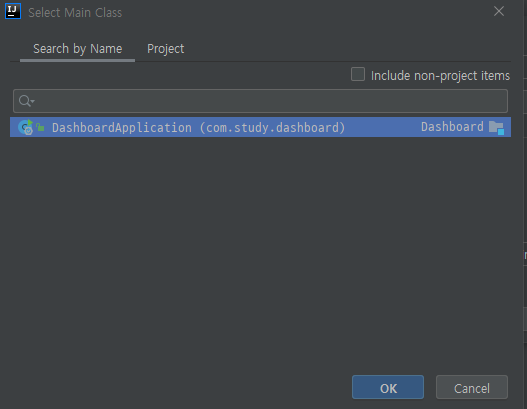
Task: Focus the class name search field
Action: coord(260,101)
